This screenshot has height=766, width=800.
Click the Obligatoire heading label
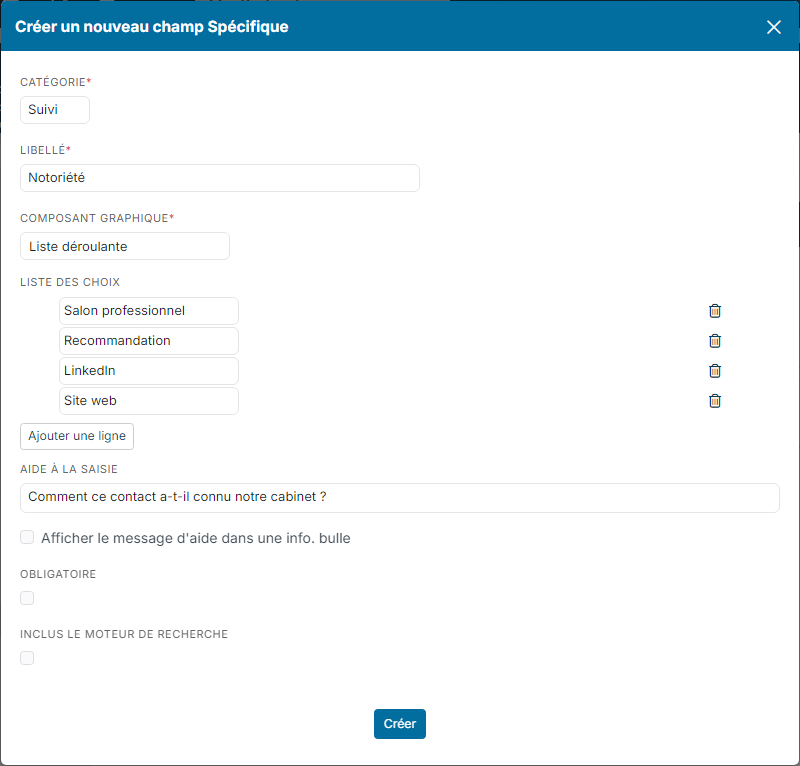58,574
